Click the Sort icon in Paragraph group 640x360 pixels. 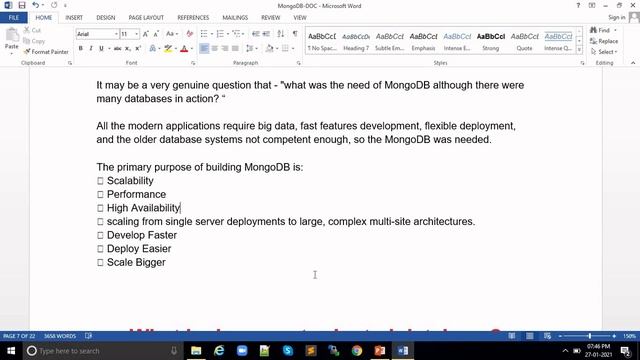click(280, 34)
